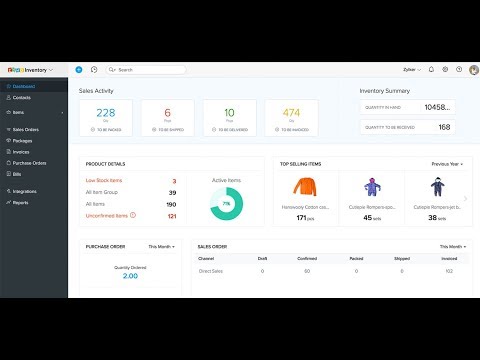Open the 6 To Be Shipped card

[x=168, y=118]
